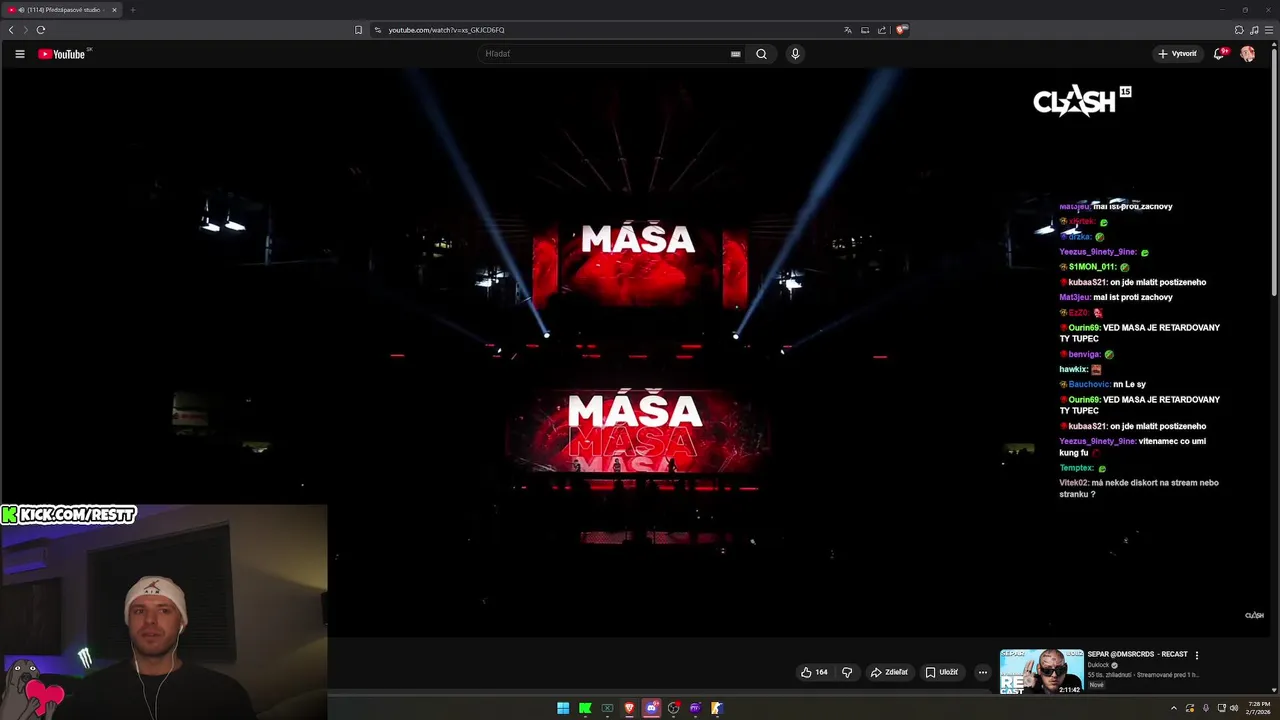The width and height of the screenshot is (1280, 720).
Task: Open the SEPAR @DMSRCRDS - RECAST title
Action: 1137,654
